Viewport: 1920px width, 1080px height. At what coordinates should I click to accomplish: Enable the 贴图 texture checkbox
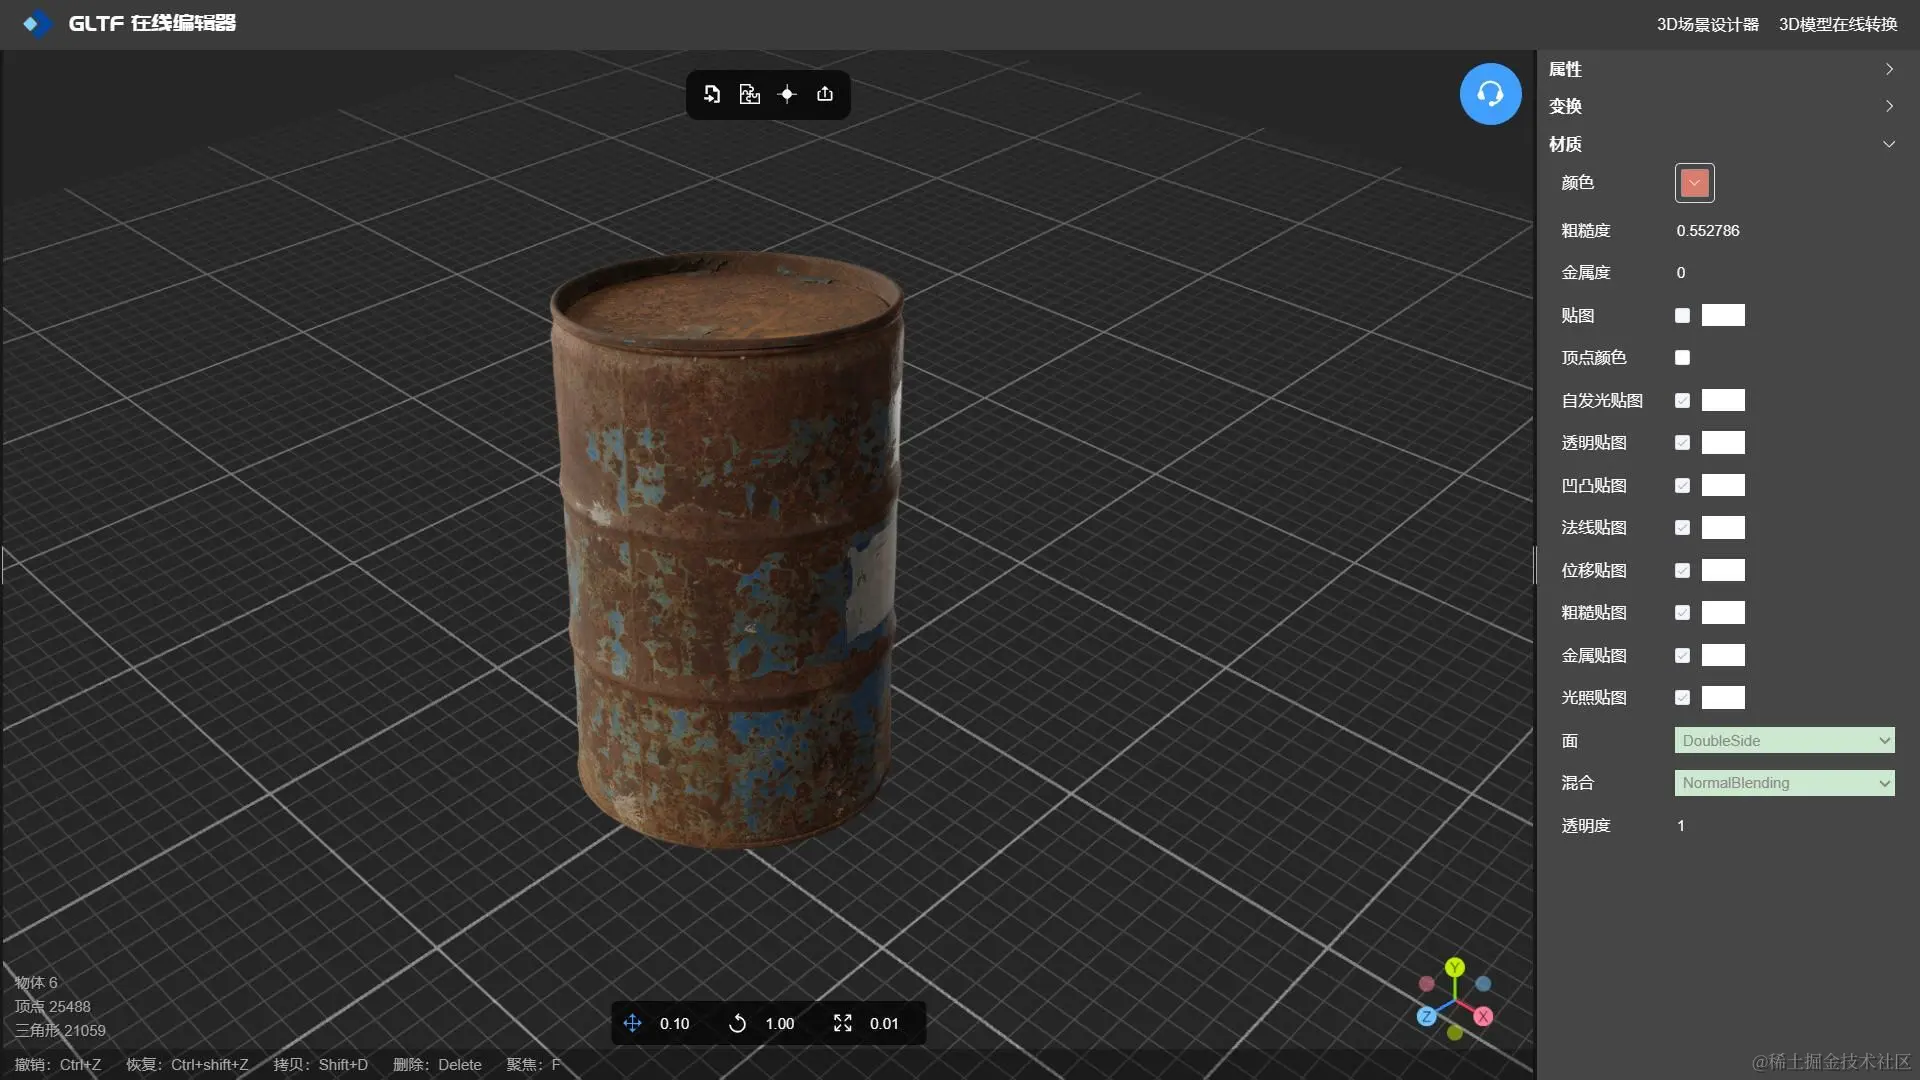tap(1682, 316)
